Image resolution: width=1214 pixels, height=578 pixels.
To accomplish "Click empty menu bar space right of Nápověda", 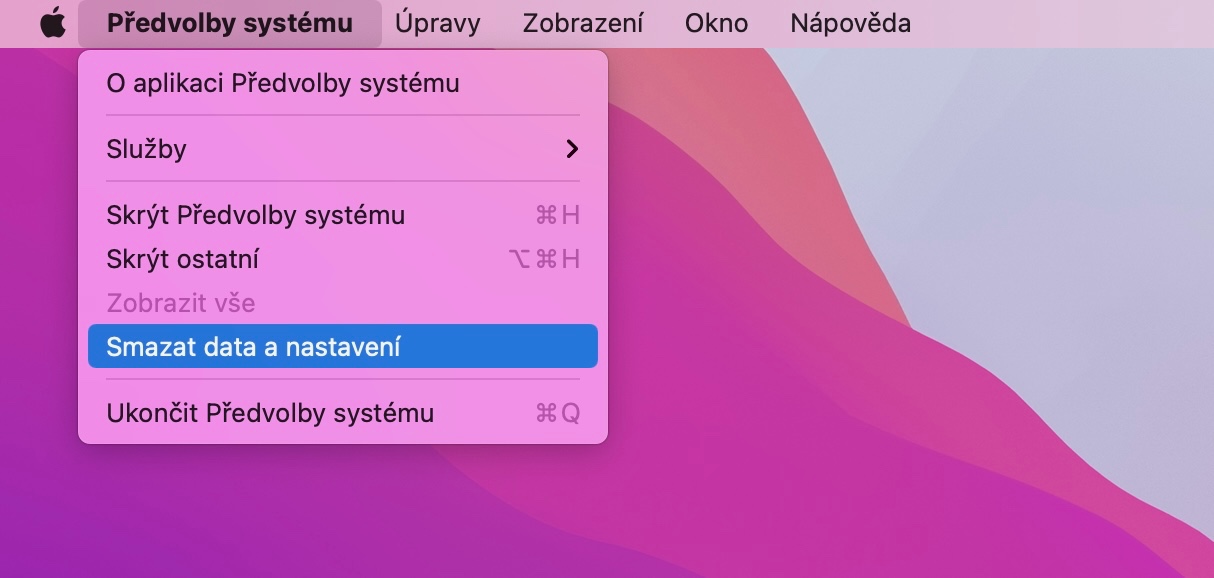I will click(1060, 23).
